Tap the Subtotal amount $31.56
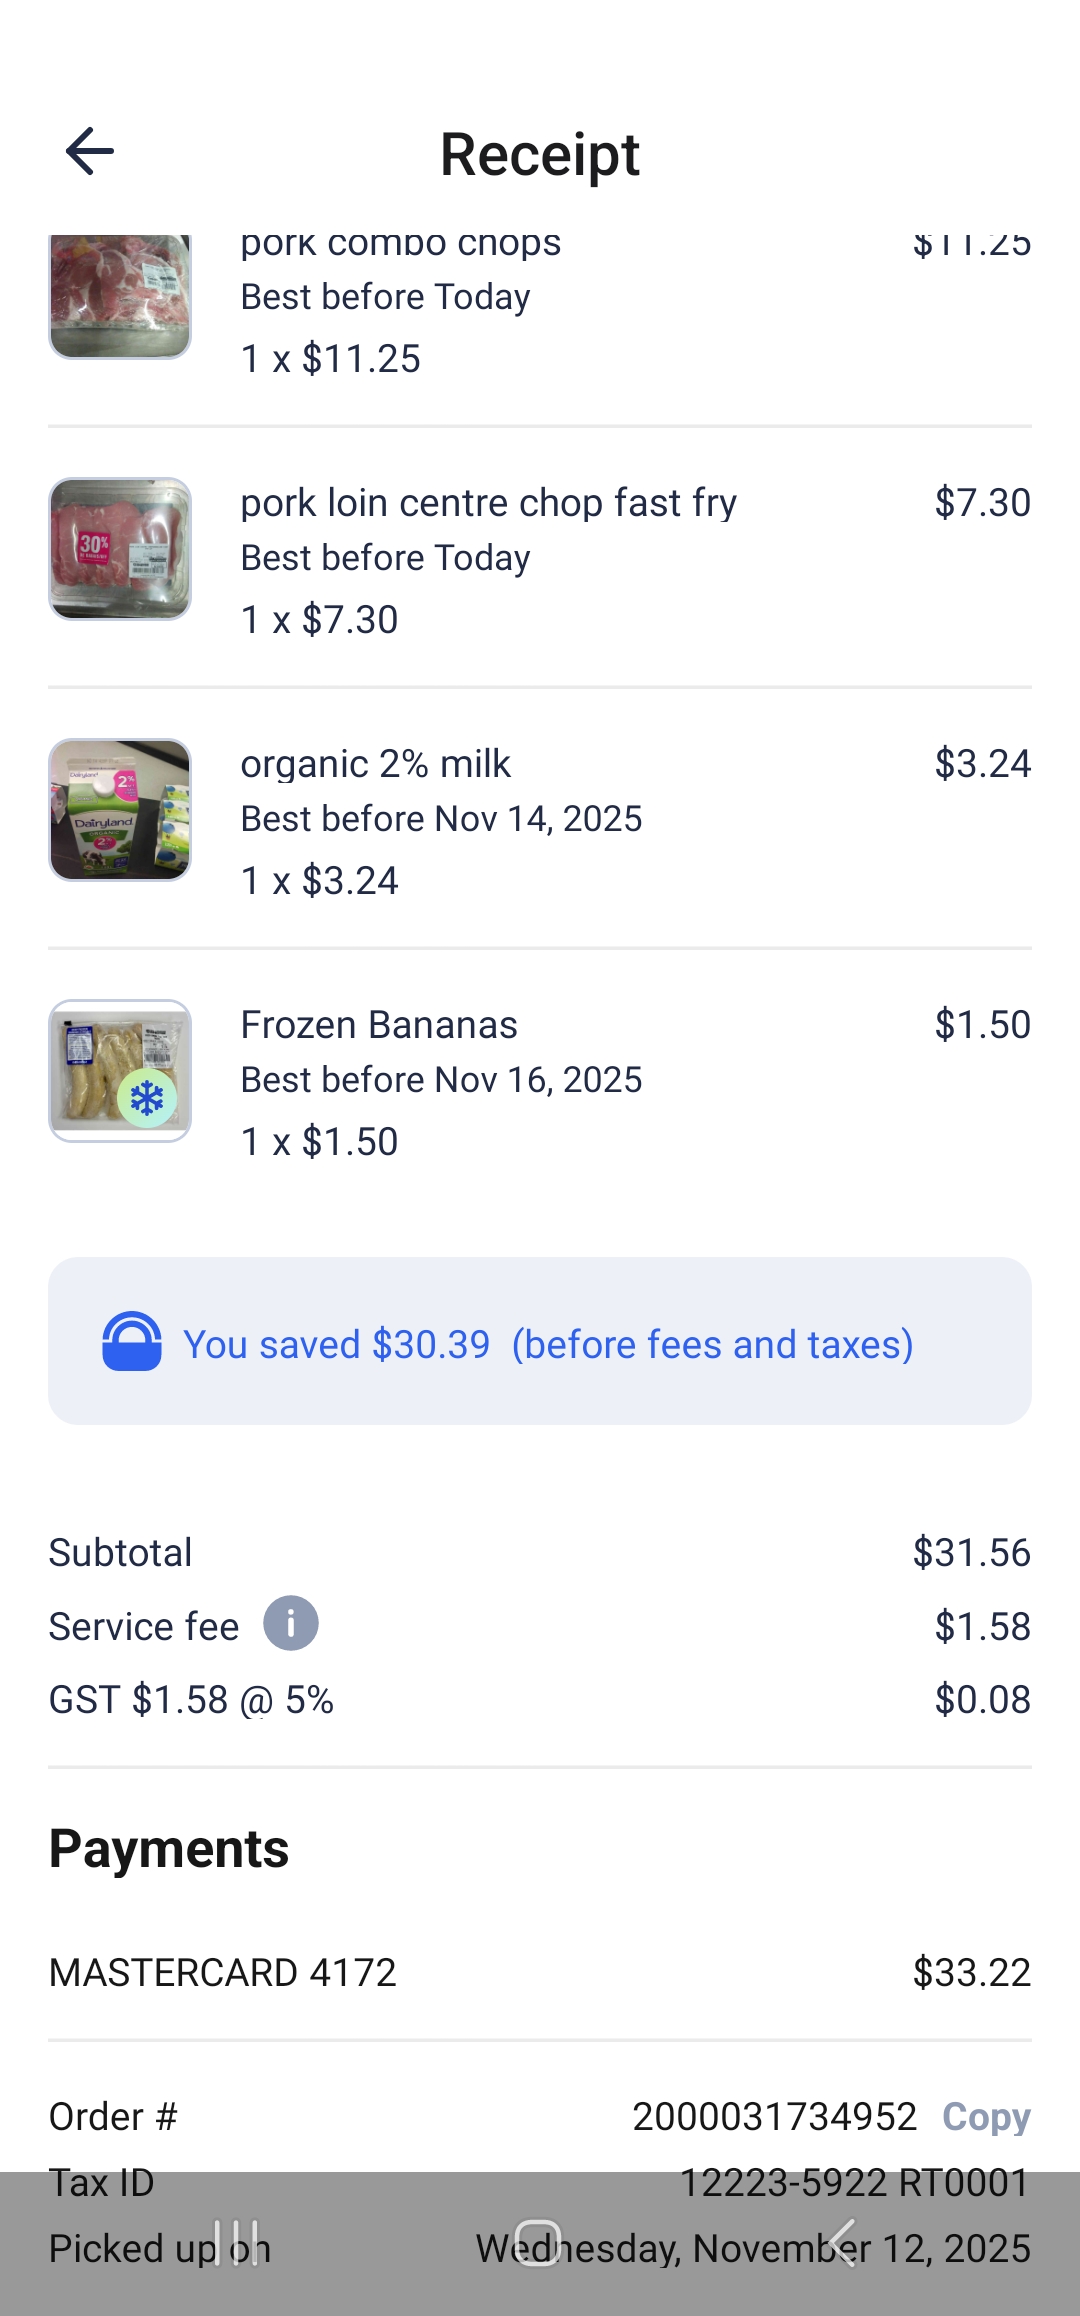 (971, 1553)
